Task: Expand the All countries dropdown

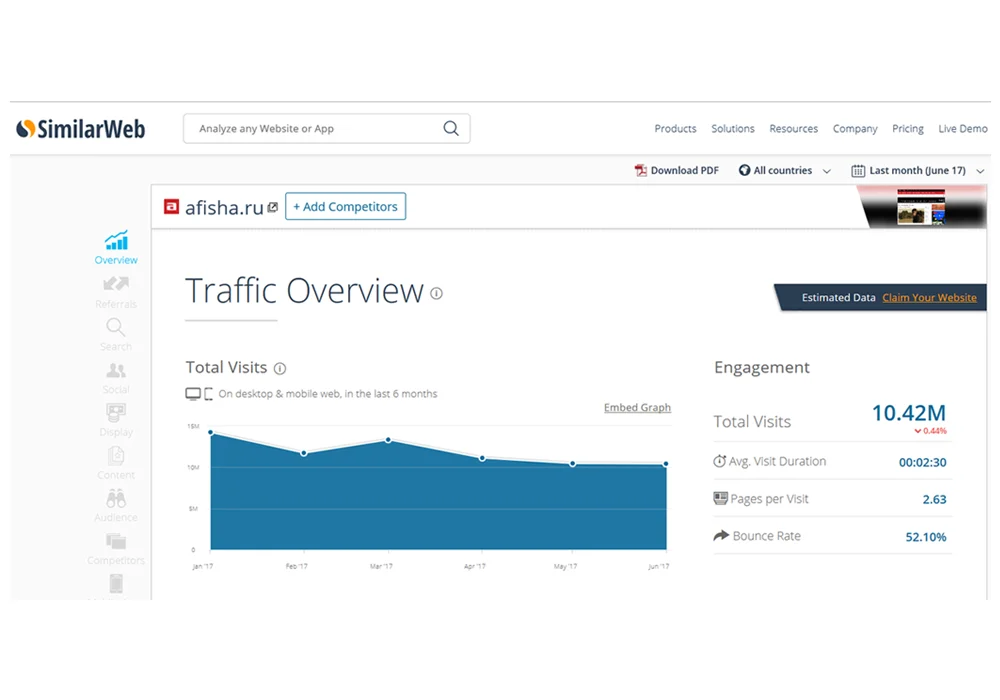Action: [785, 171]
